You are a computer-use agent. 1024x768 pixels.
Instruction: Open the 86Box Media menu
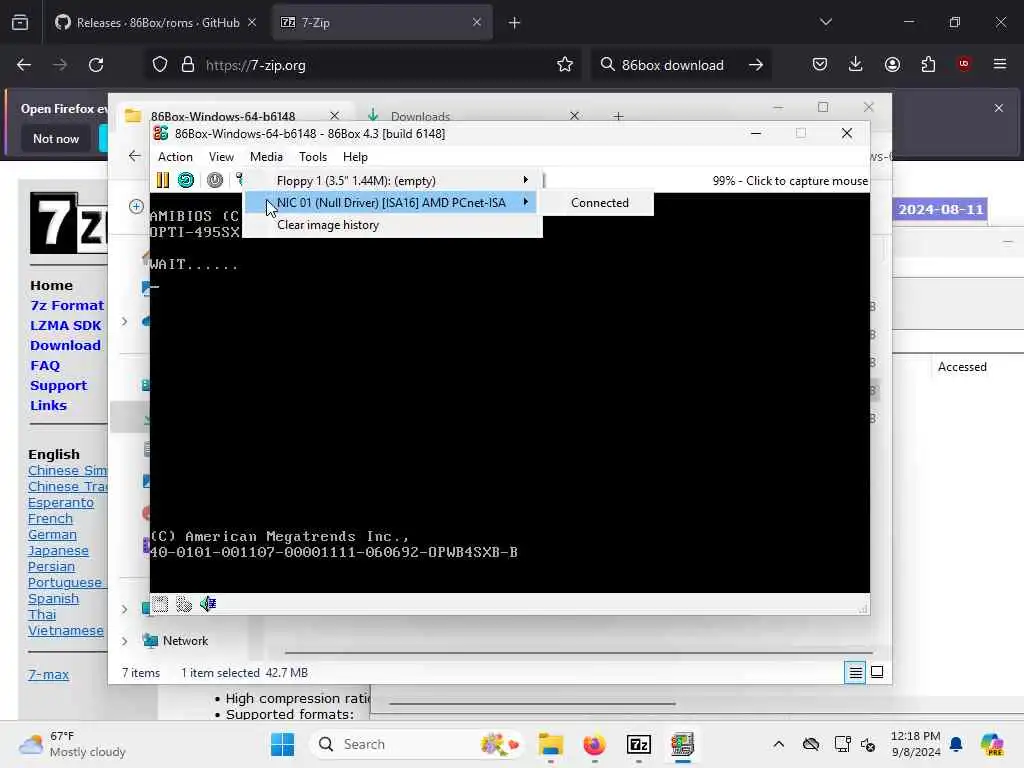click(x=266, y=157)
